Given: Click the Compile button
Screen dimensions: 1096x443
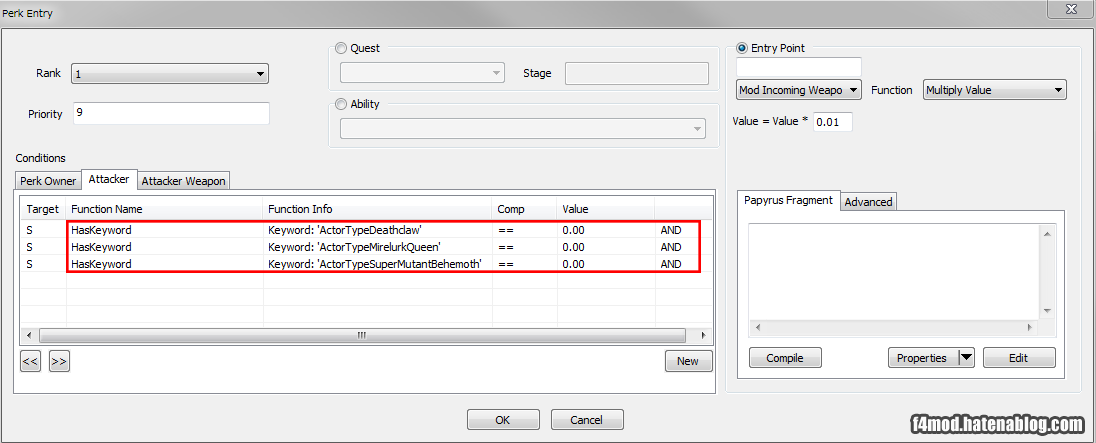Looking at the screenshot, I should 785,358.
